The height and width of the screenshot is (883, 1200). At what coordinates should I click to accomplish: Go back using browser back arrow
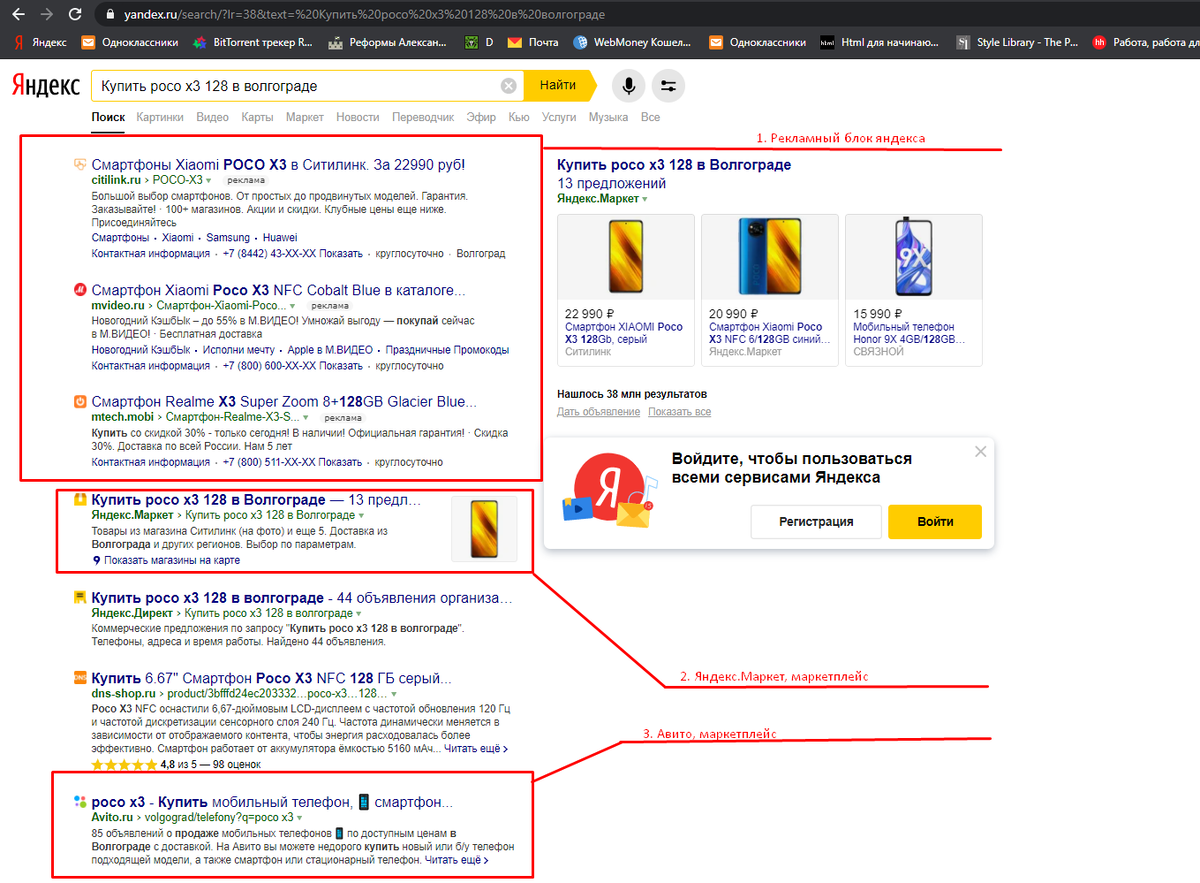[18, 15]
